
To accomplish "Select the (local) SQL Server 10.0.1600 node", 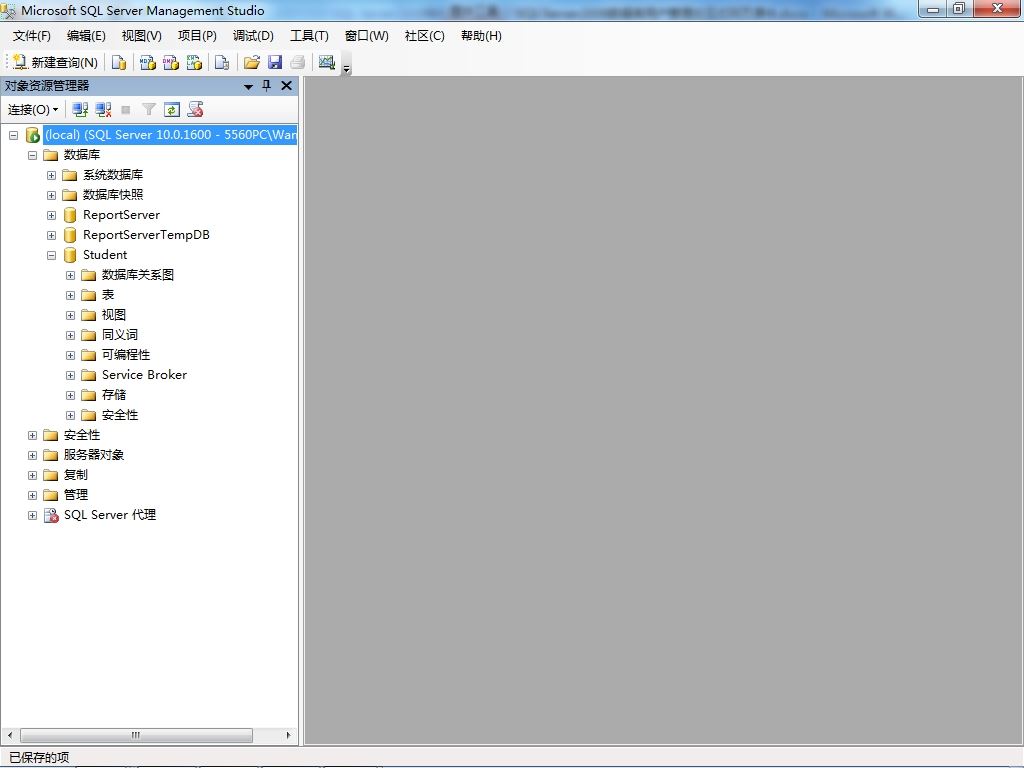I will [x=170, y=135].
